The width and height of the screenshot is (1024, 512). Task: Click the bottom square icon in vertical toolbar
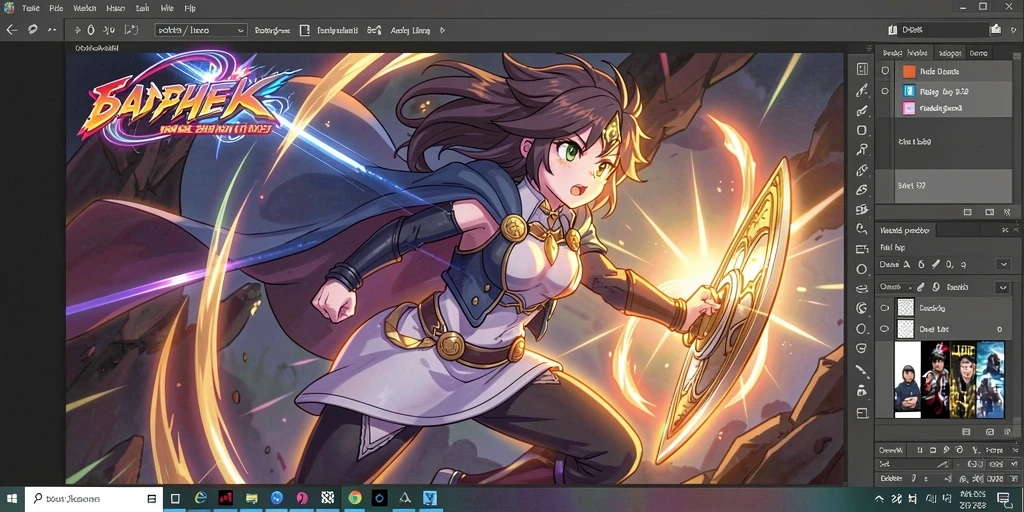862,413
